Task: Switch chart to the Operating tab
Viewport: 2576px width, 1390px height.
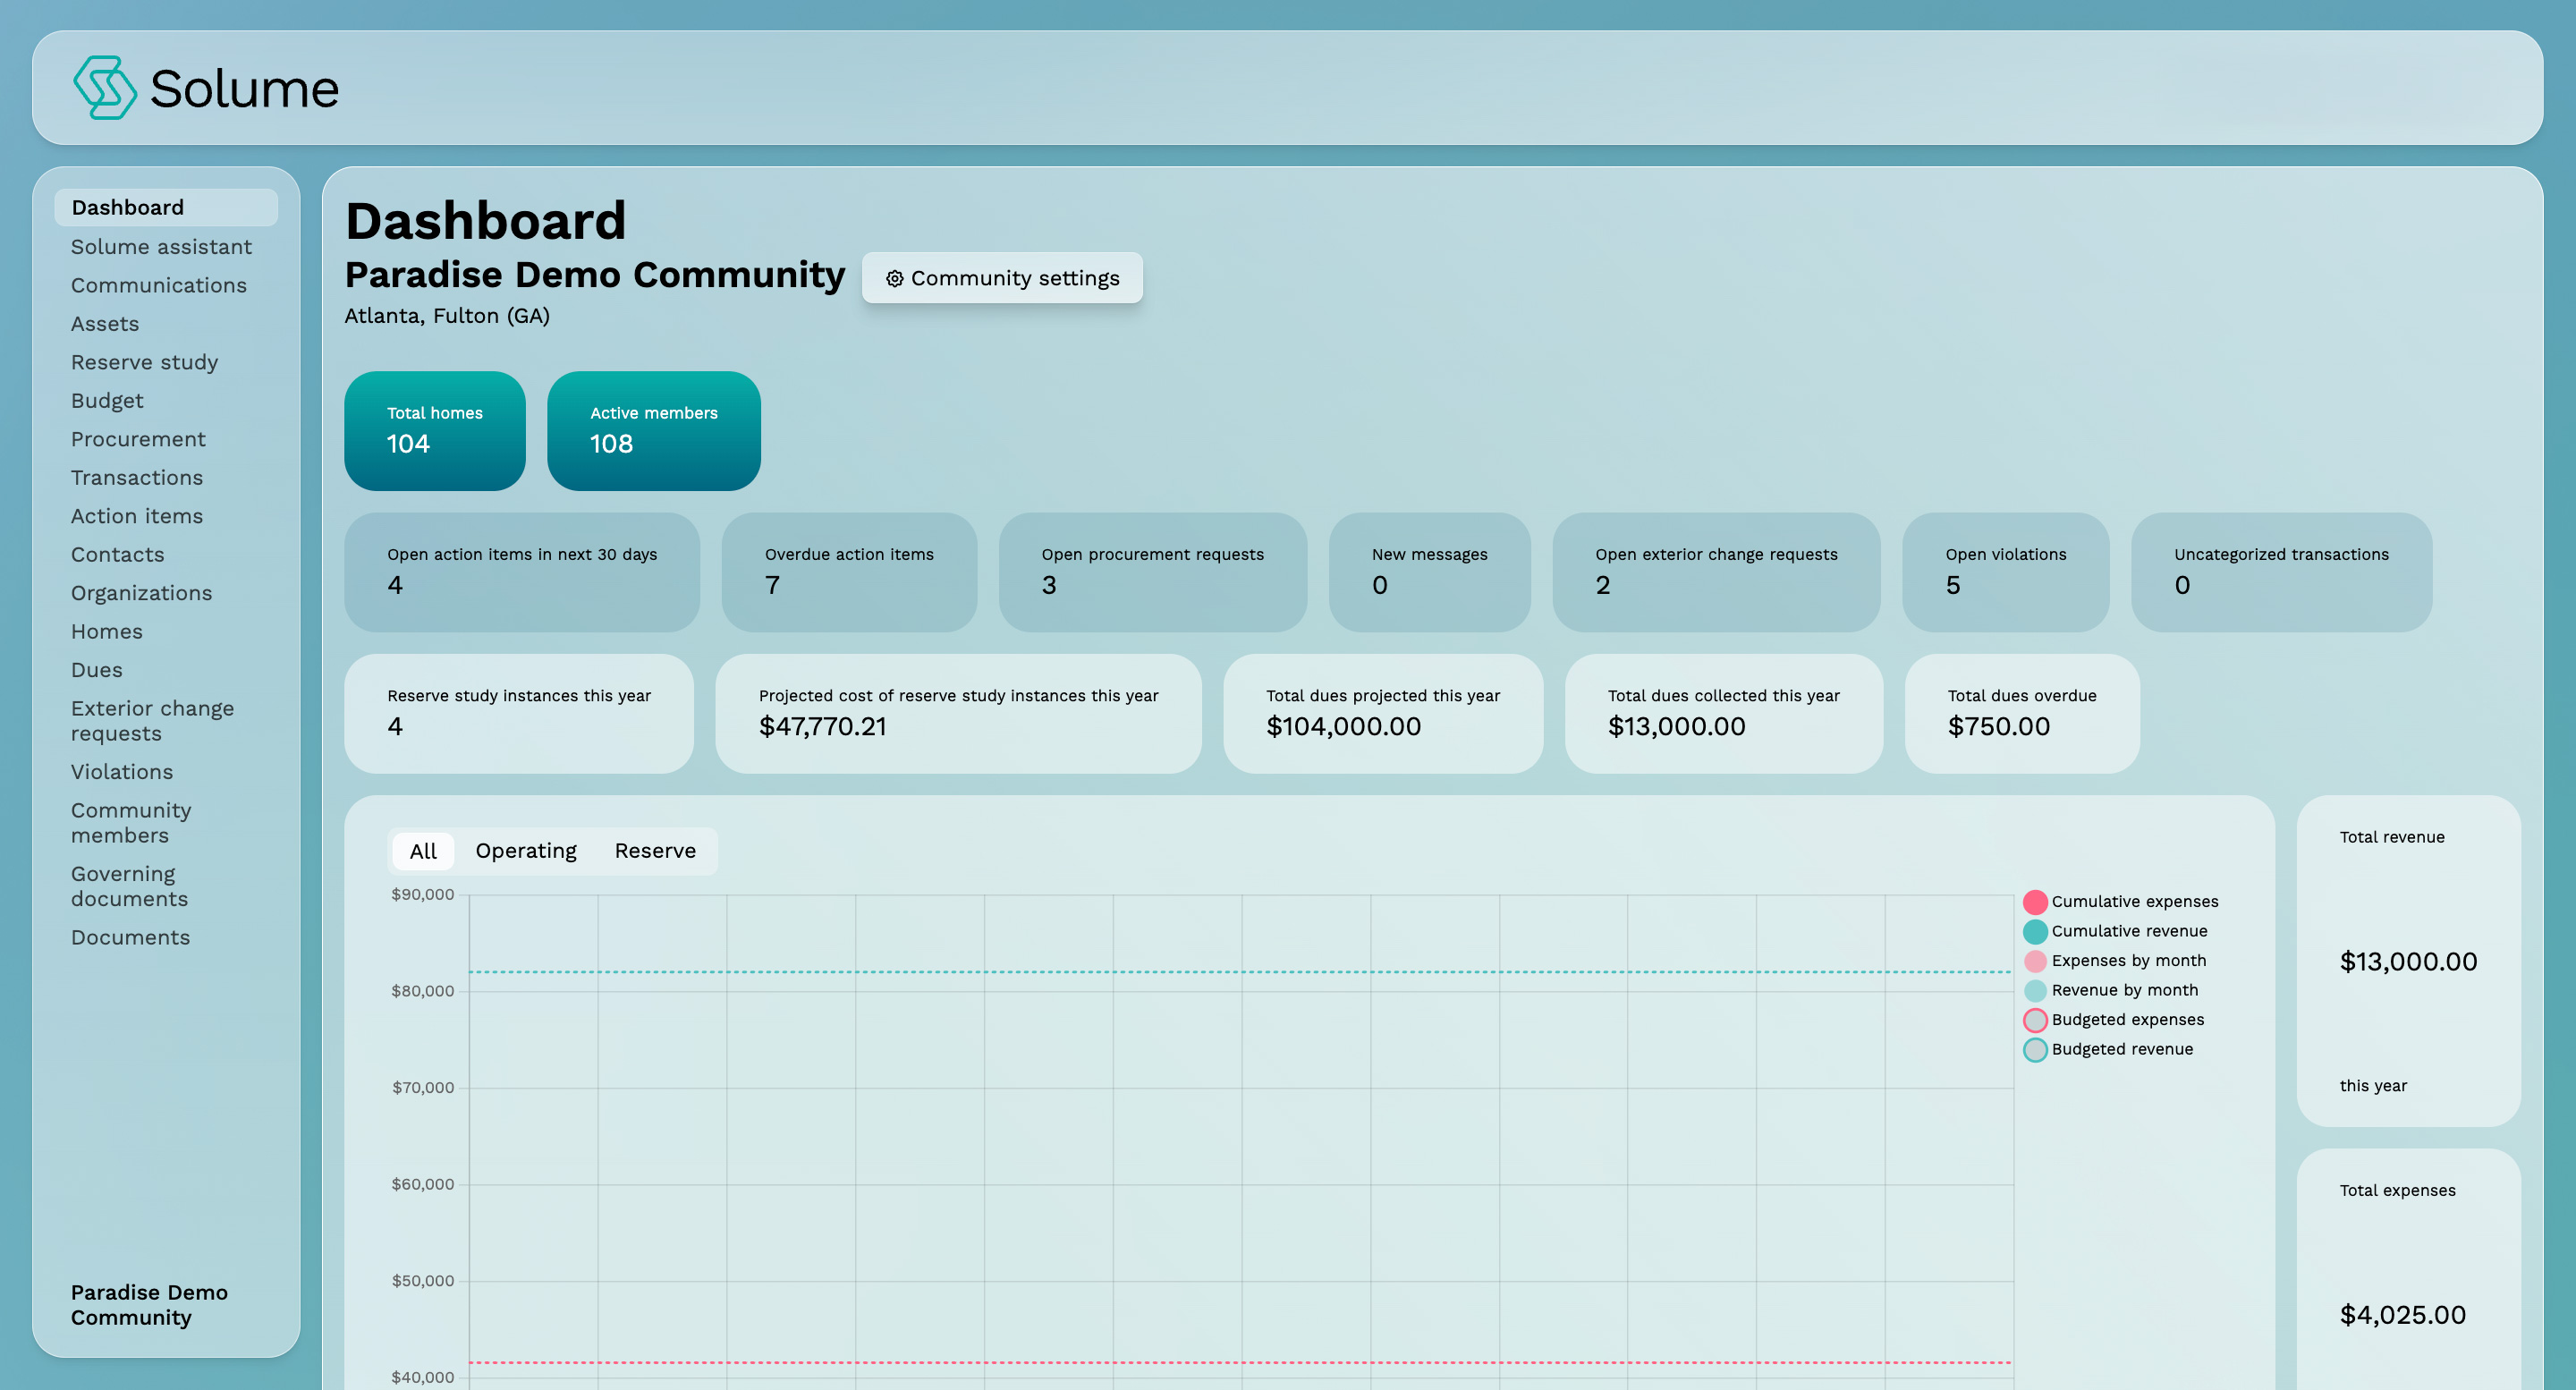Action: [x=525, y=851]
